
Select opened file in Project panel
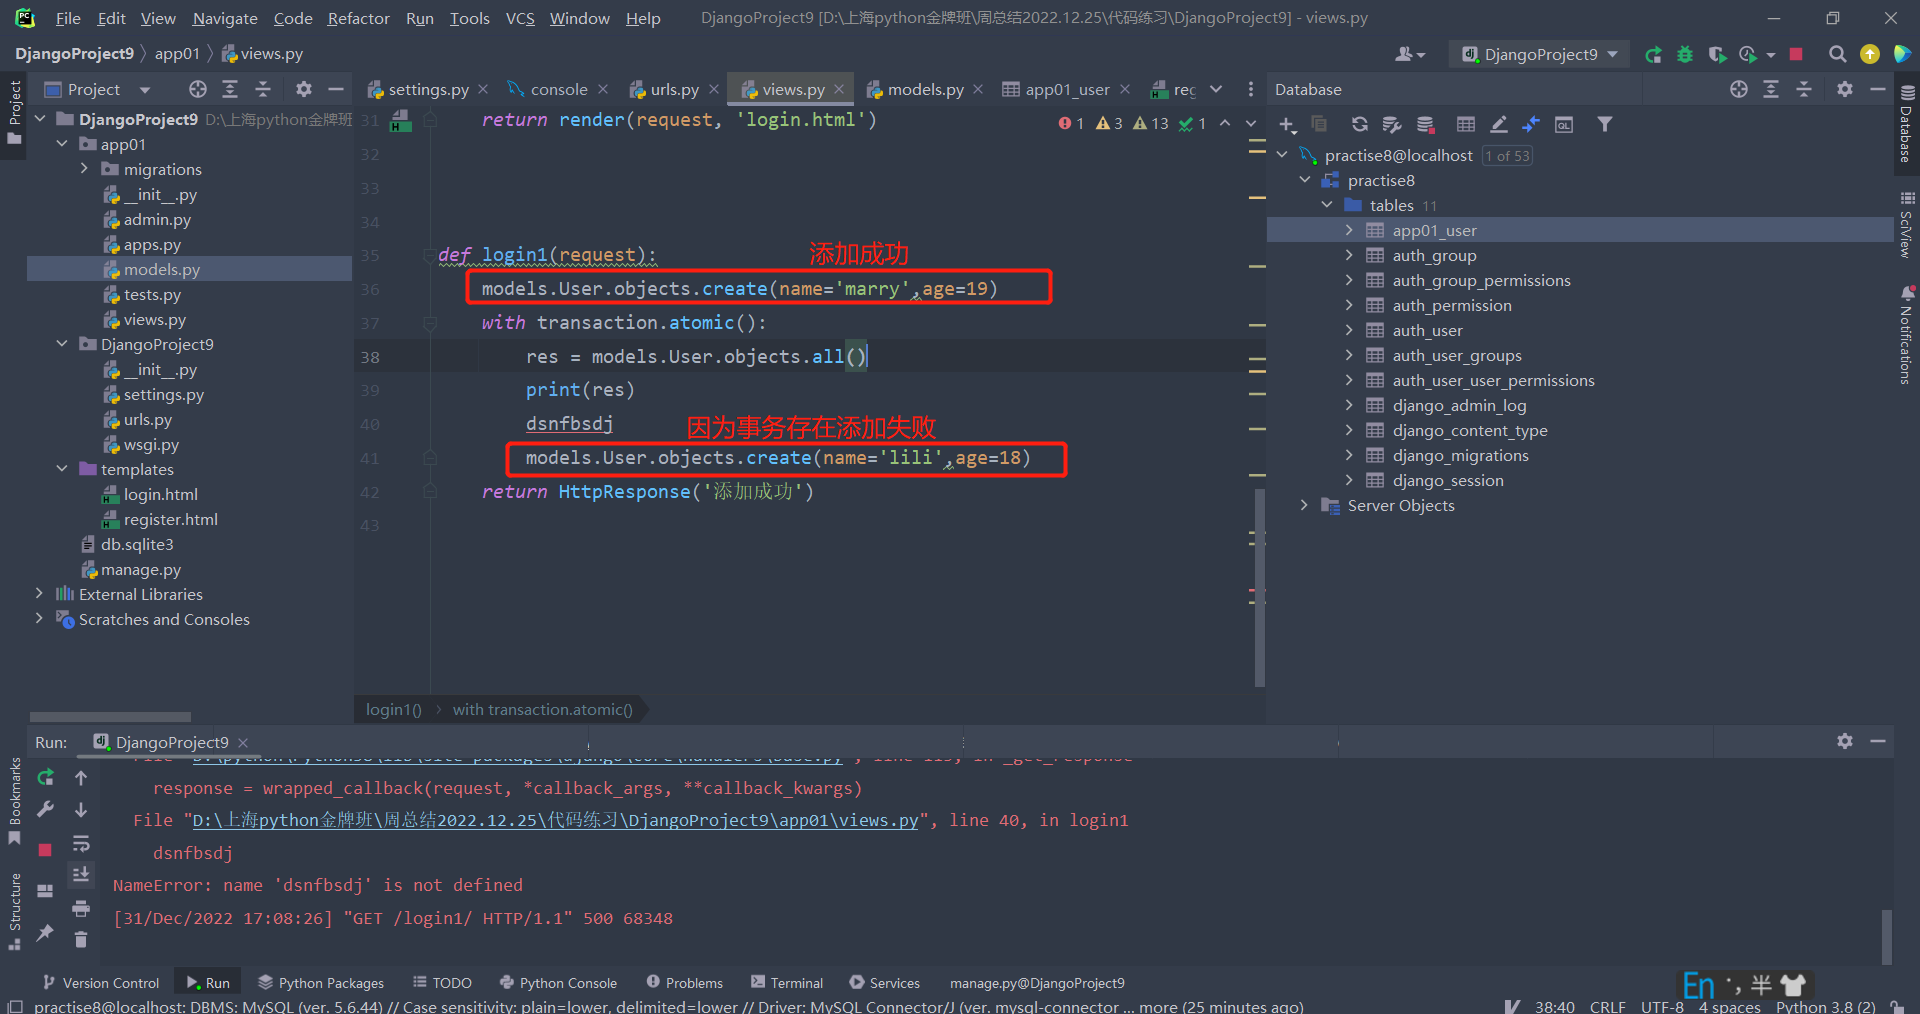tap(198, 89)
